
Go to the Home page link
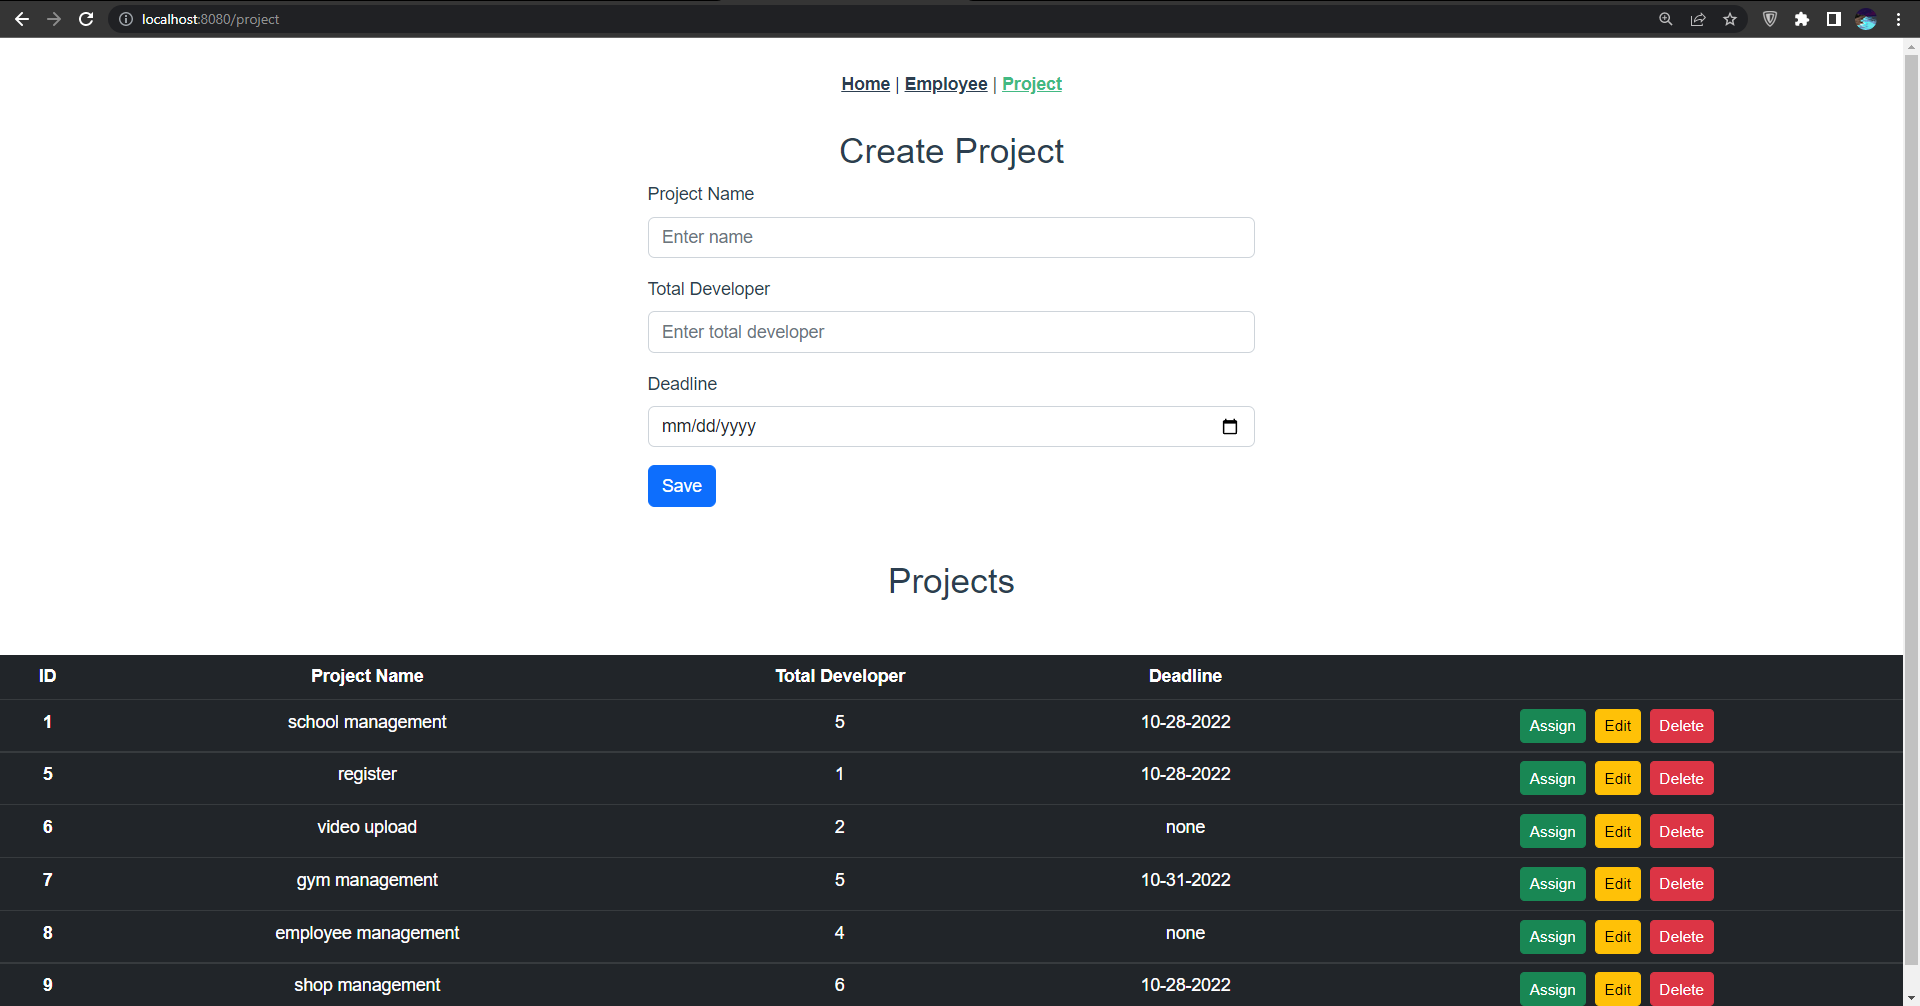pos(865,84)
